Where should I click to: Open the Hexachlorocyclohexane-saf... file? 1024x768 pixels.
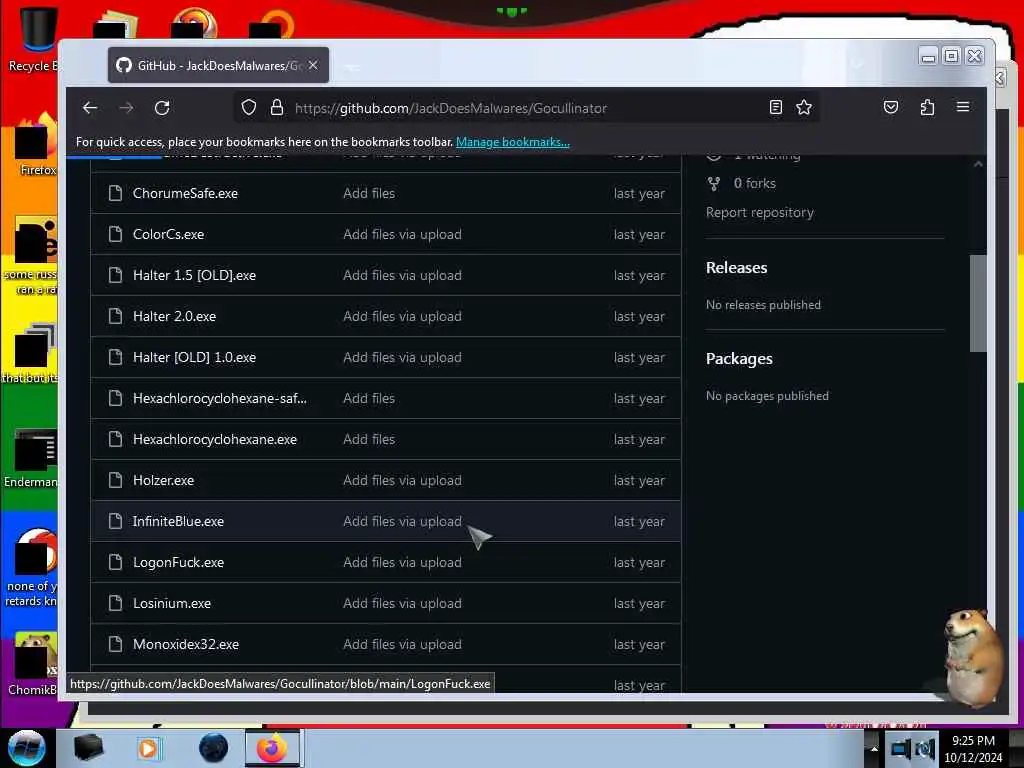tap(220, 398)
